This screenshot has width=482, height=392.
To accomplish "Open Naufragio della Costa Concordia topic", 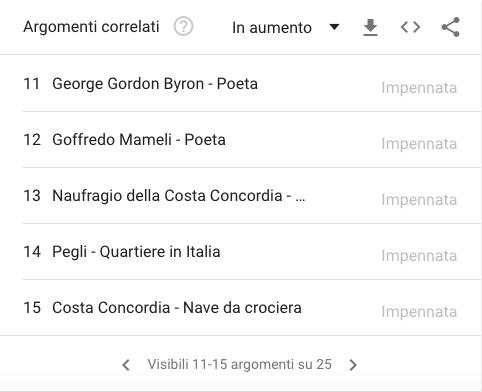I will [179, 195].
